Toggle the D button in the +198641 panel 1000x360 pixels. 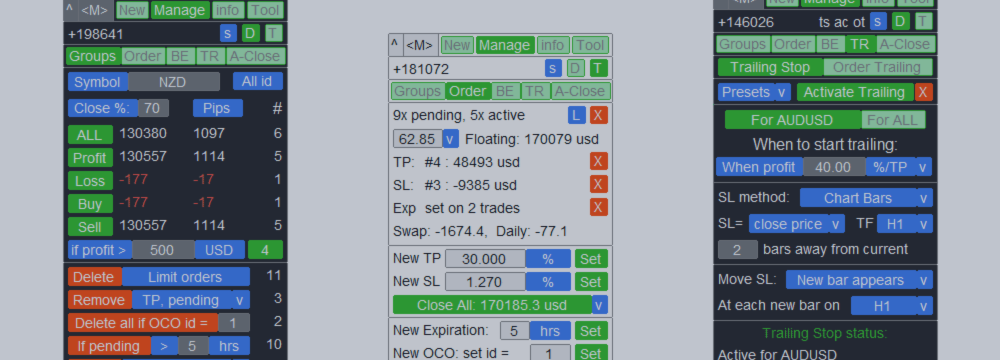(251, 33)
